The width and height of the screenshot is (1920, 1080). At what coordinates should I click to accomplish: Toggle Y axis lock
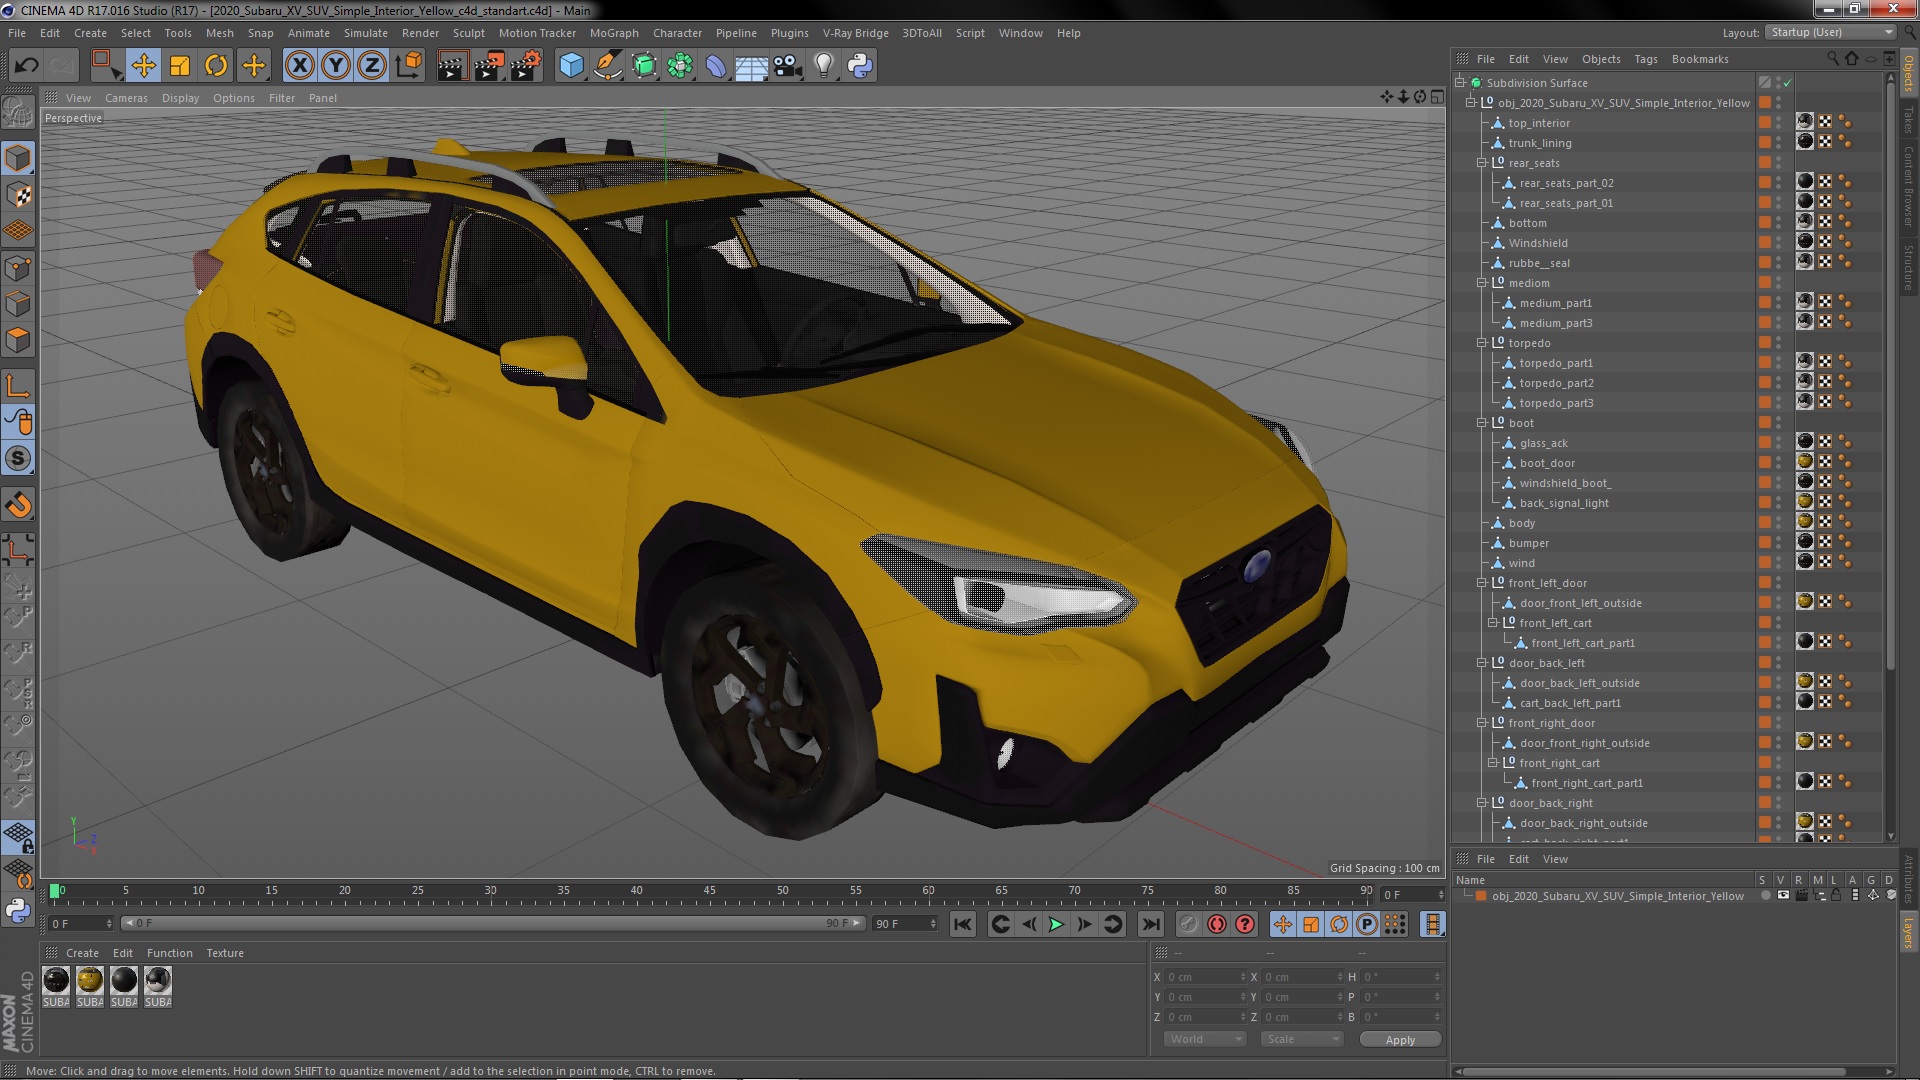coord(336,66)
